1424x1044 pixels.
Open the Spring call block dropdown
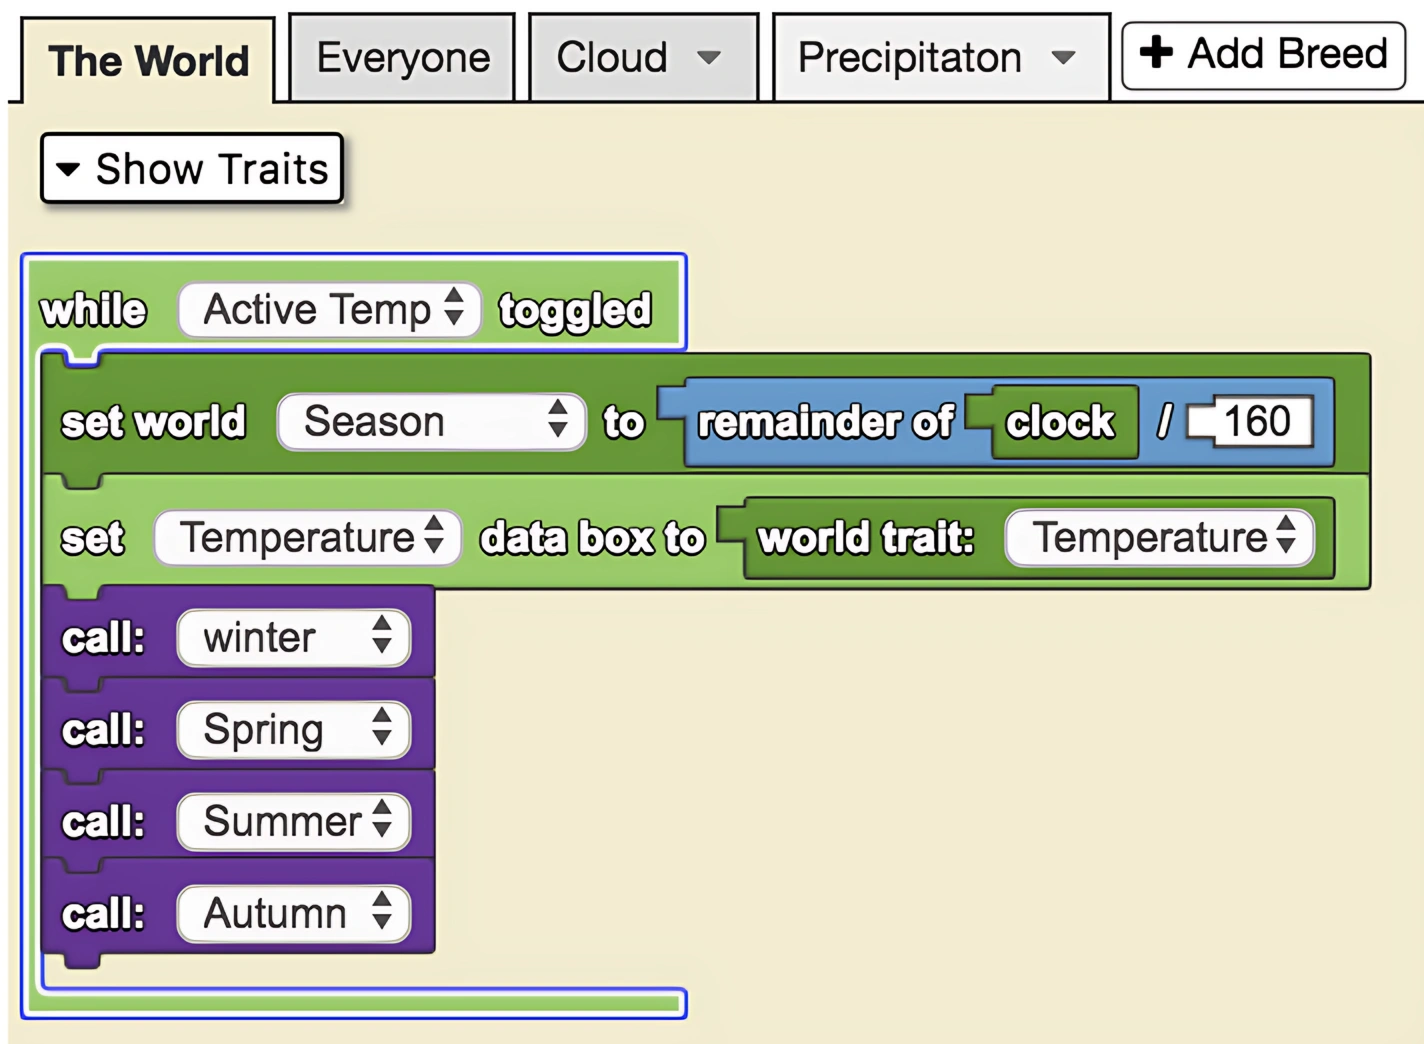coord(292,729)
